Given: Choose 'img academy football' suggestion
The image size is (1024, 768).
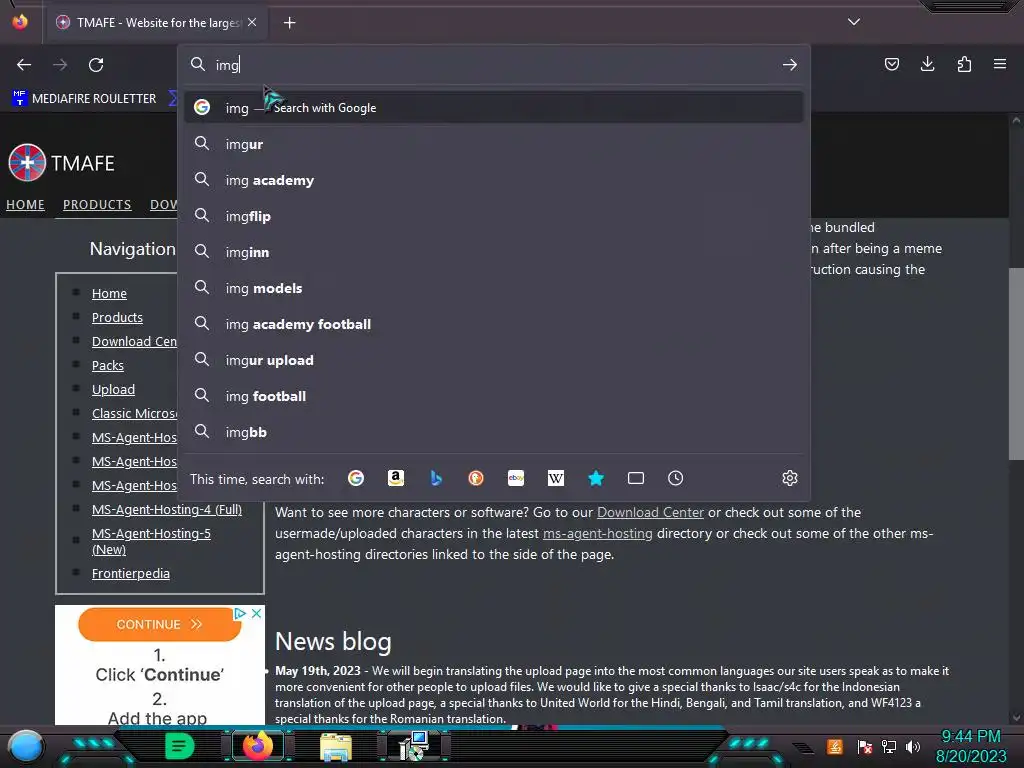Looking at the screenshot, I should [x=494, y=324].
